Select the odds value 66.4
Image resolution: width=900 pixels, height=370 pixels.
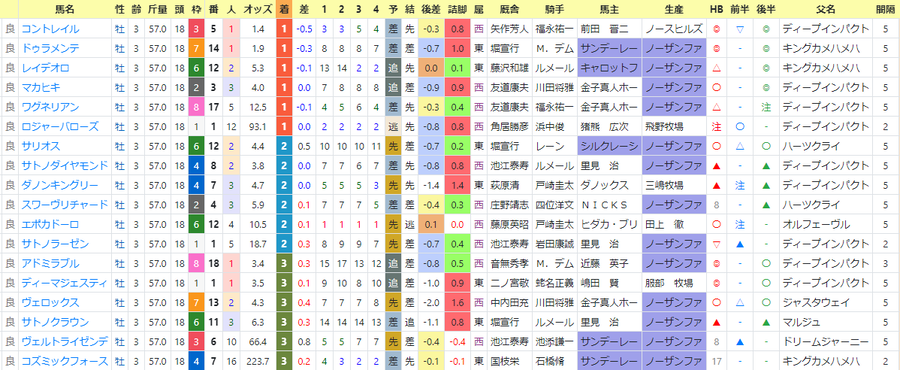point(258,341)
